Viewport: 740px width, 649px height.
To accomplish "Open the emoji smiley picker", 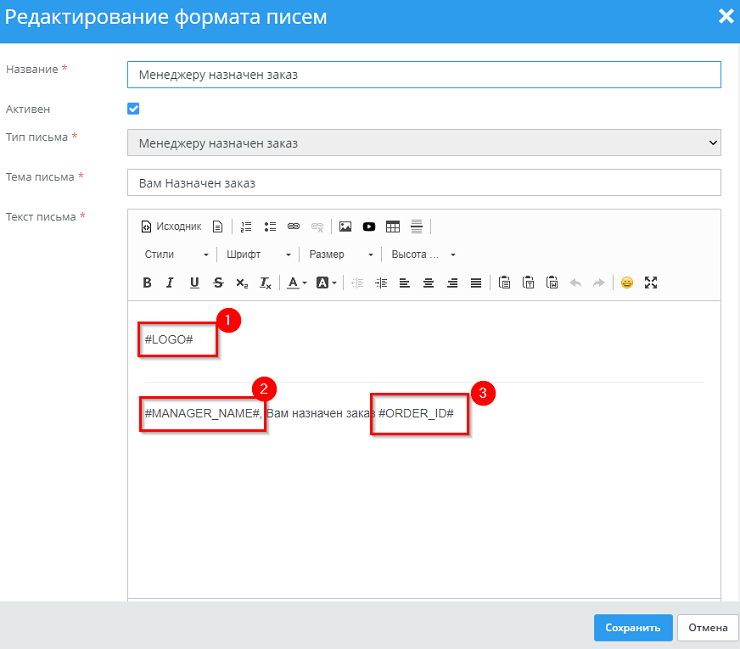I will 627,283.
